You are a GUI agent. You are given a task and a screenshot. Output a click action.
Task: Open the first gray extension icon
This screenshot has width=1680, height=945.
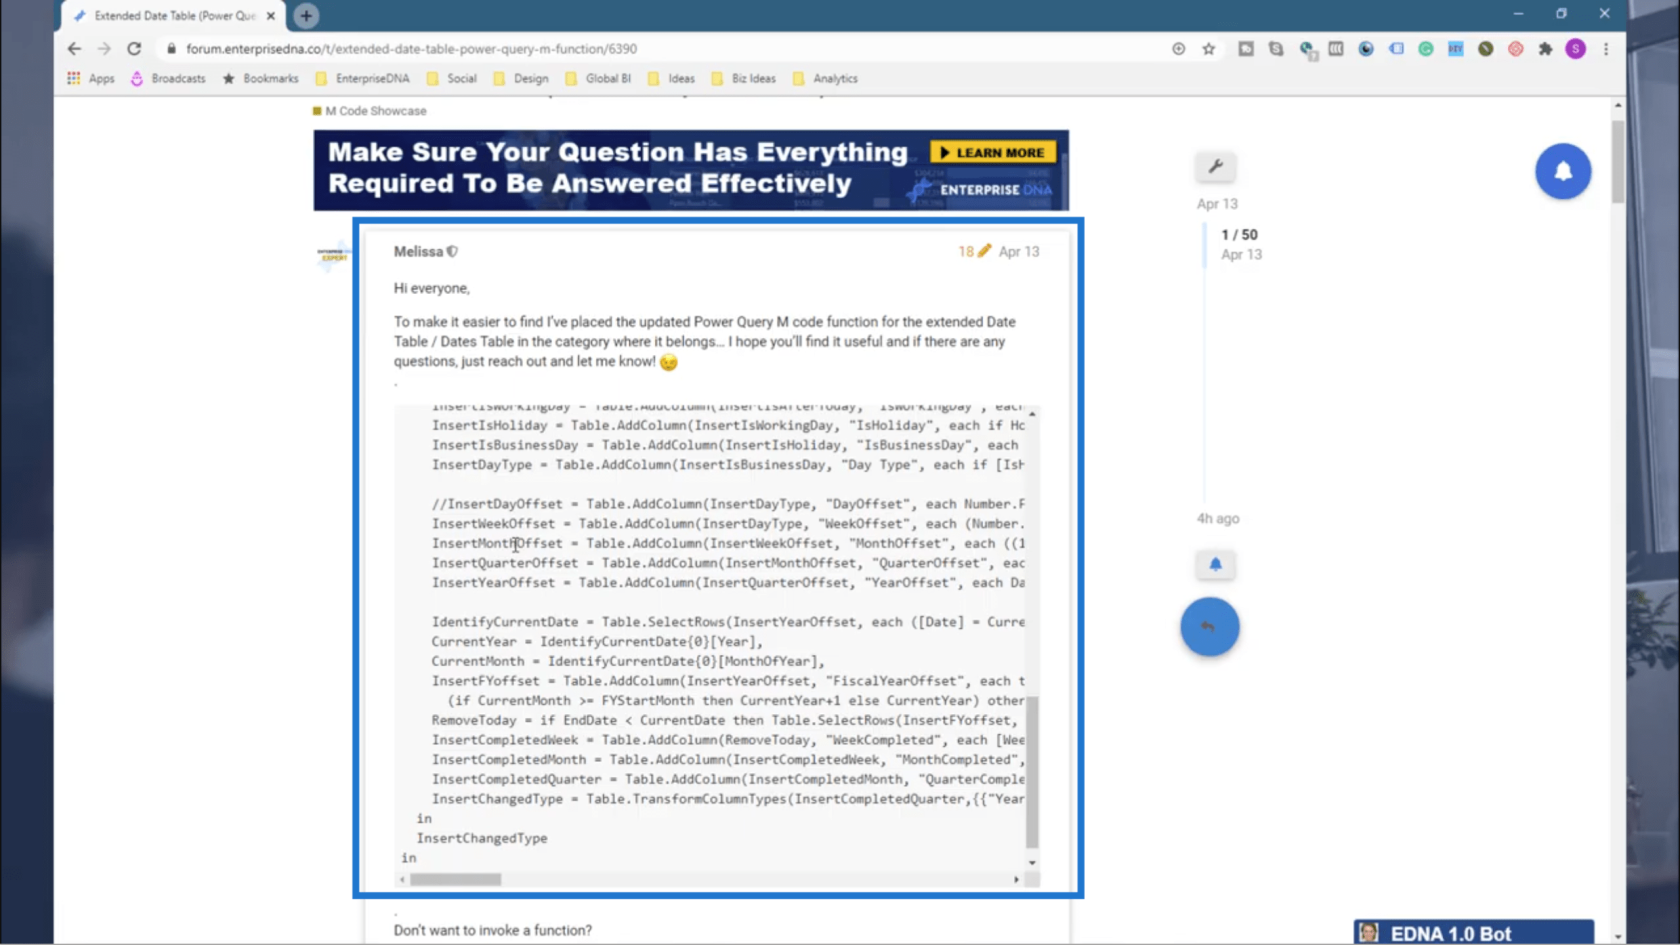click(1246, 48)
